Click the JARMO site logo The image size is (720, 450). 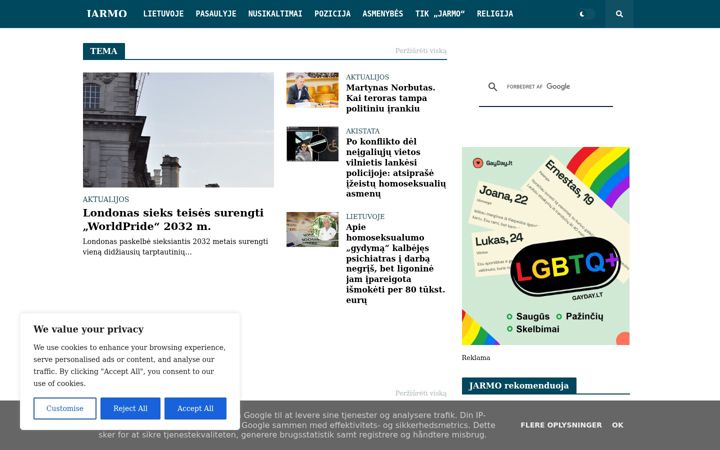tap(107, 14)
